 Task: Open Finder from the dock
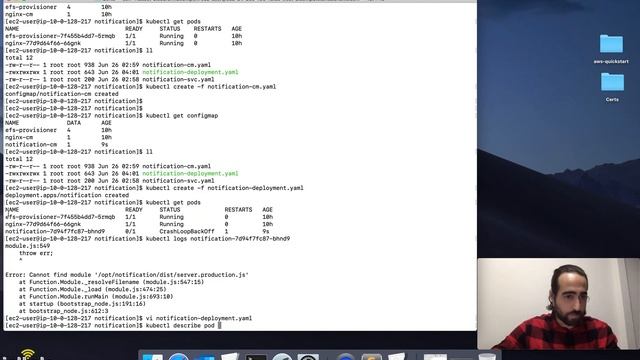152,357
